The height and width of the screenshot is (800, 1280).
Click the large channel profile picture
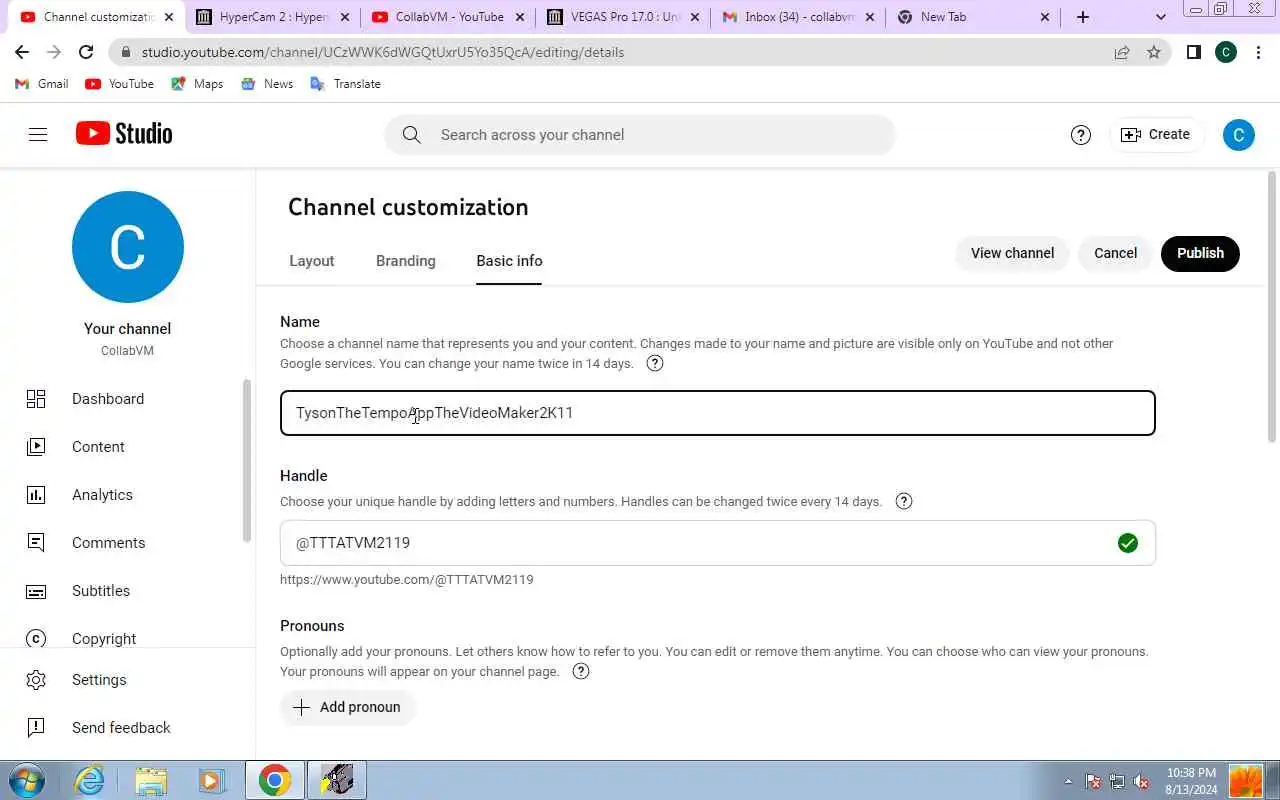tap(128, 247)
